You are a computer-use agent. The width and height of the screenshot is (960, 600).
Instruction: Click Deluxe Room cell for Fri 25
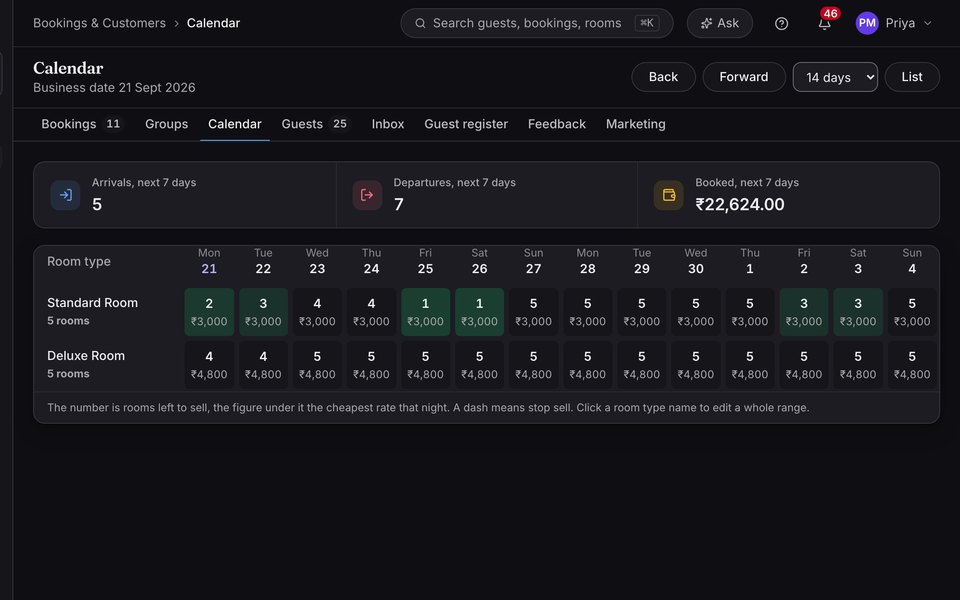(x=426, y=365)
